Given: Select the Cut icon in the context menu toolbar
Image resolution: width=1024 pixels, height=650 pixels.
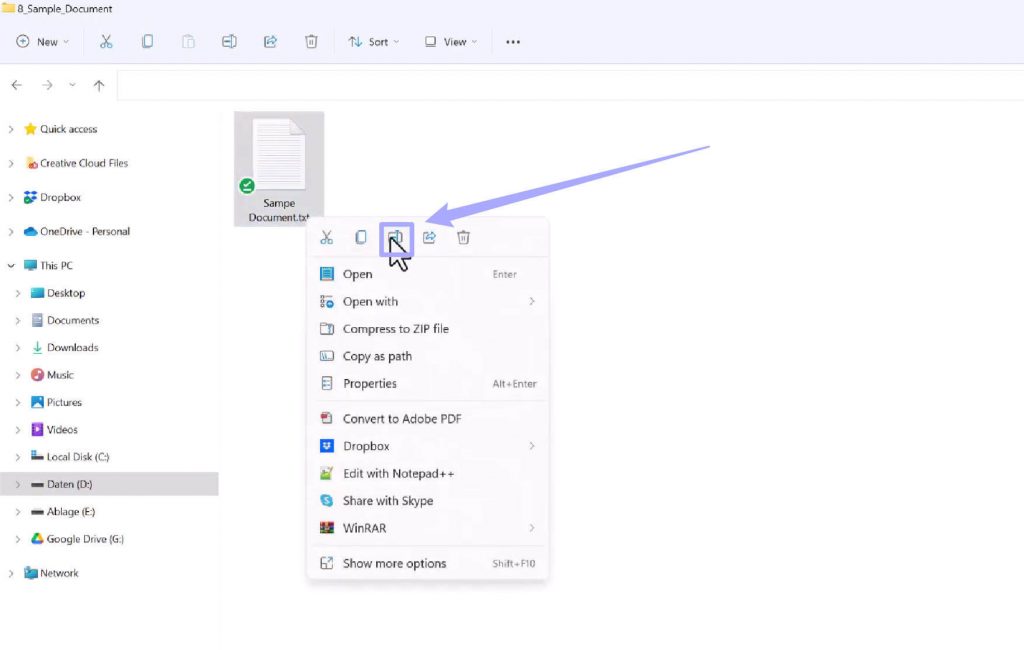Looking at the screenshot, I should [x=325, y=237].
